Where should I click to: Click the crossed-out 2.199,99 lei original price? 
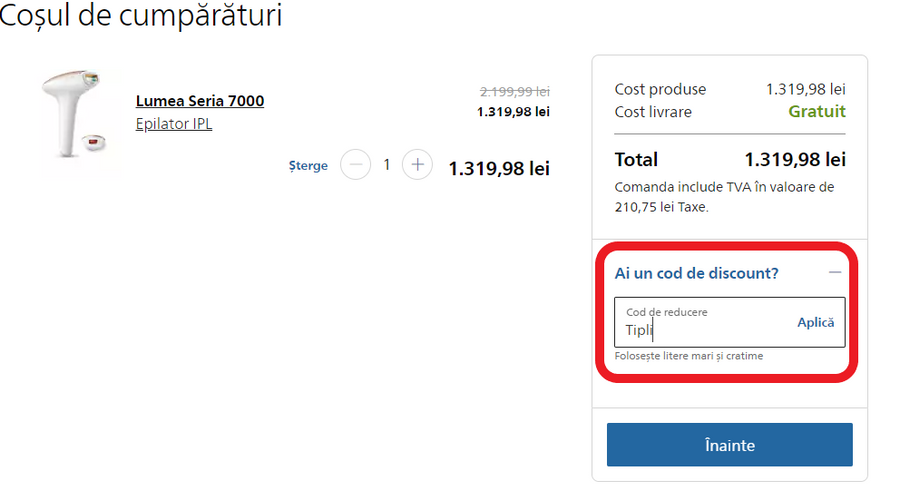[514, 90]
